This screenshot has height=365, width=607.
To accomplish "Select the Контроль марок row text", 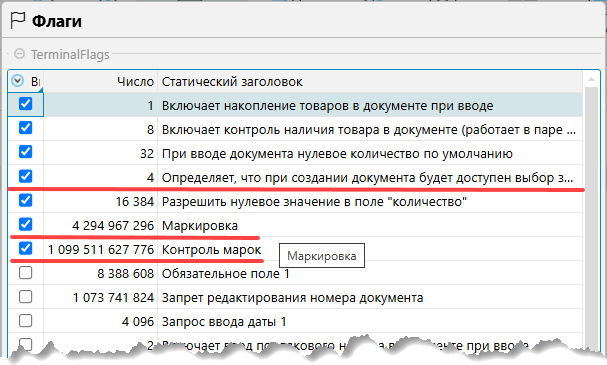I will [x=211, y=250].
